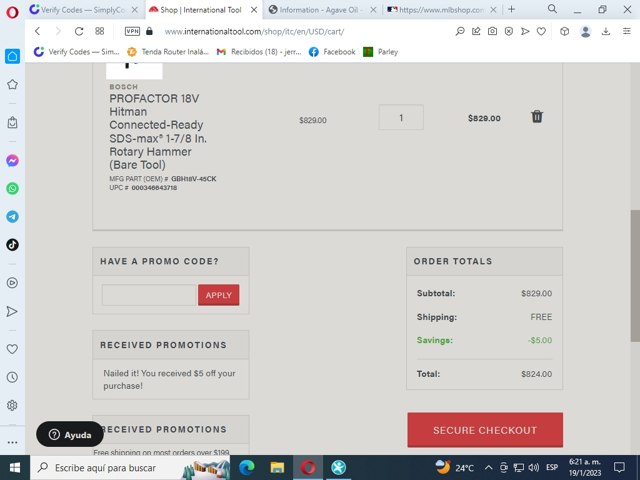The image size is (640, 480).
Task: Open Verify Codes bookmark
Action: point(77,52)
